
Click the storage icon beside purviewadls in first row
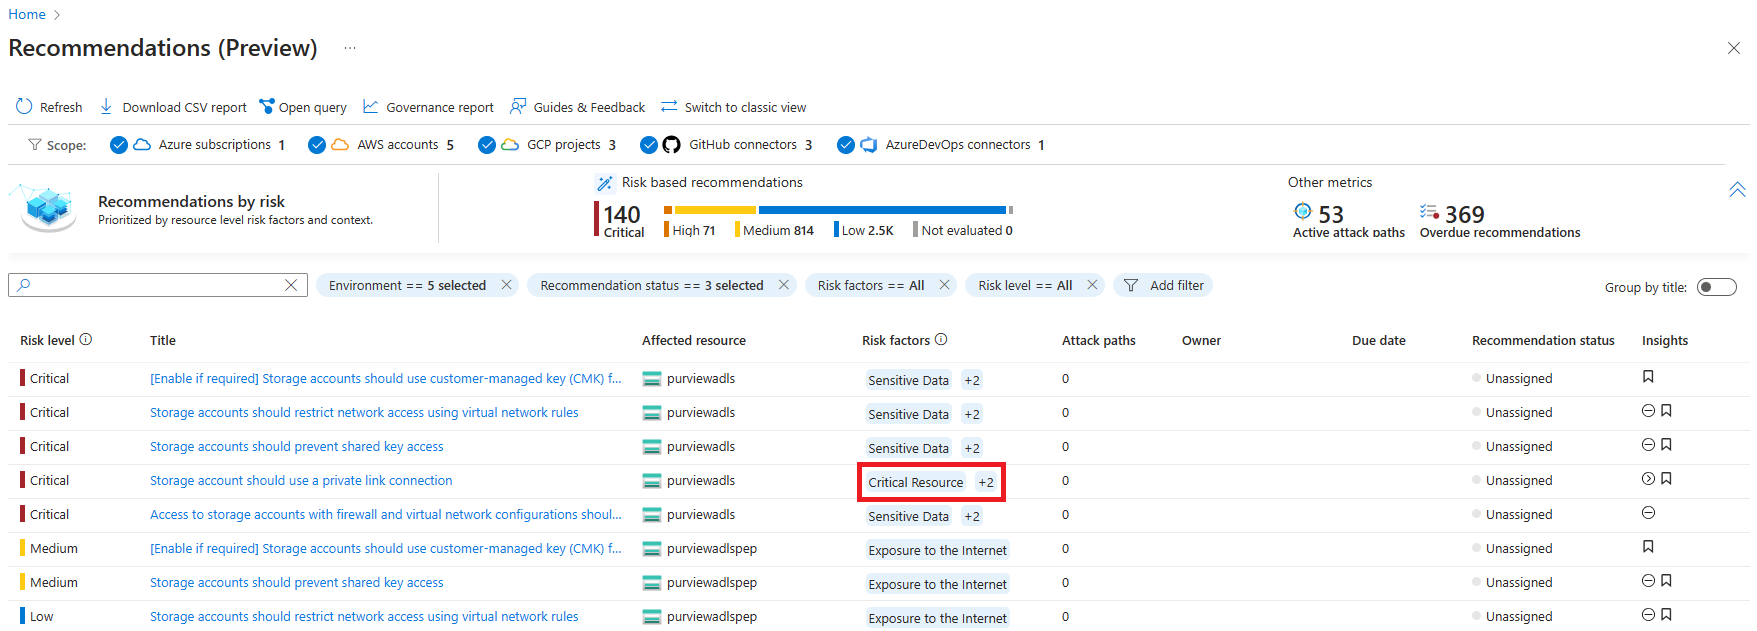[652, 379]
